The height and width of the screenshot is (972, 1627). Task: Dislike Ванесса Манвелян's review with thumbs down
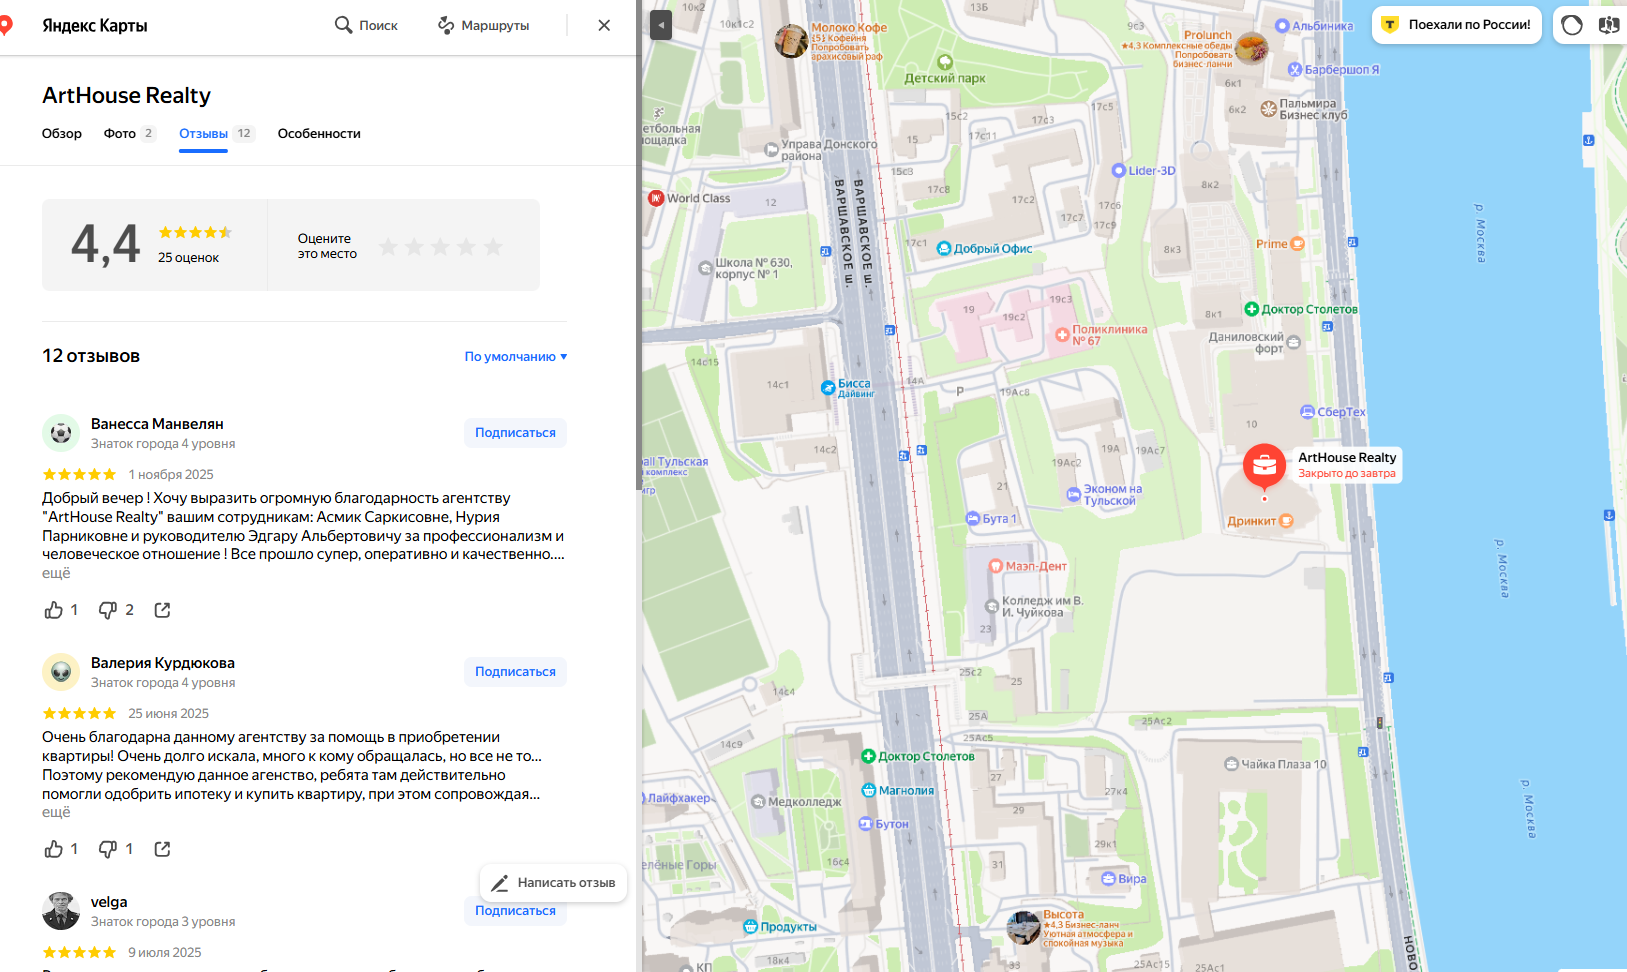tap(108, 610)
